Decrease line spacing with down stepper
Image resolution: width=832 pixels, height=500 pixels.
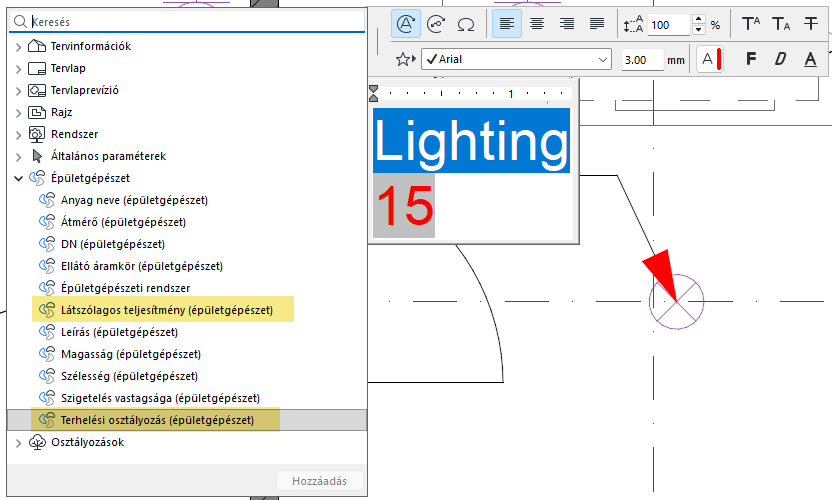click(x=699, y=30)
